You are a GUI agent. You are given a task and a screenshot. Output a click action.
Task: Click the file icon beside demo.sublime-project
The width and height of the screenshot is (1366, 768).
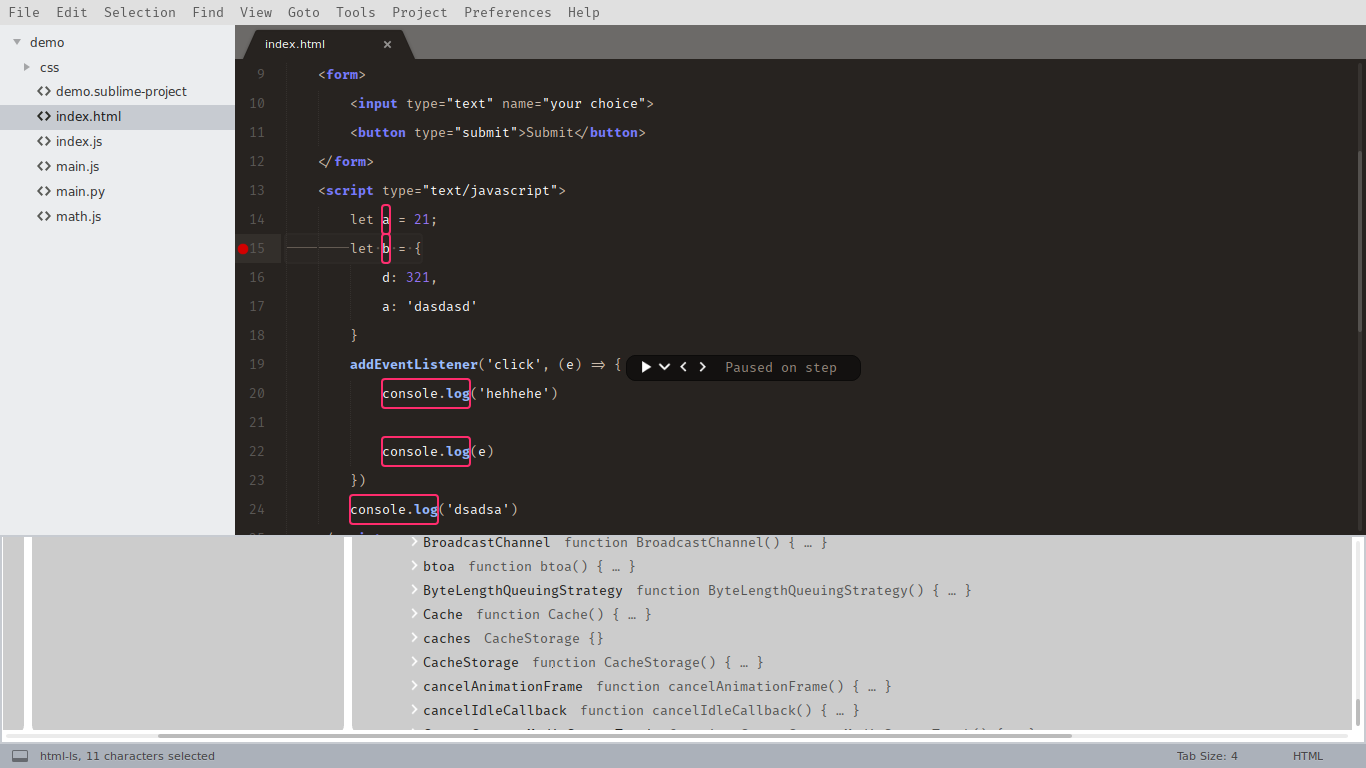(43, 91)
